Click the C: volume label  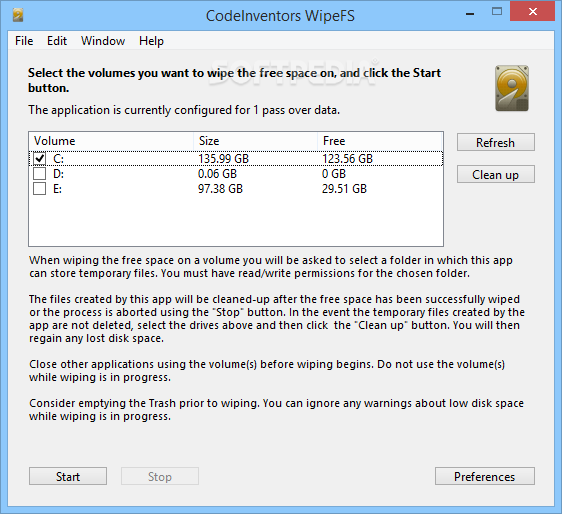58,159
